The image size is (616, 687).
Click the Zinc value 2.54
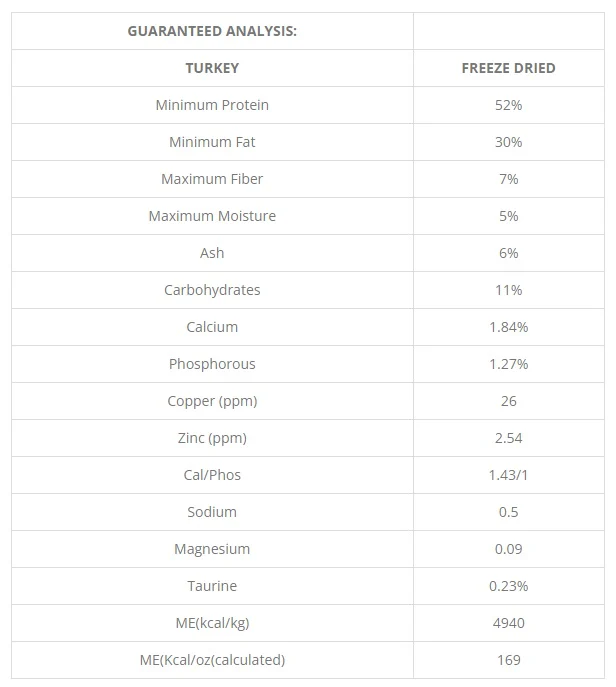pyautogui.click(x=508, y=438)
